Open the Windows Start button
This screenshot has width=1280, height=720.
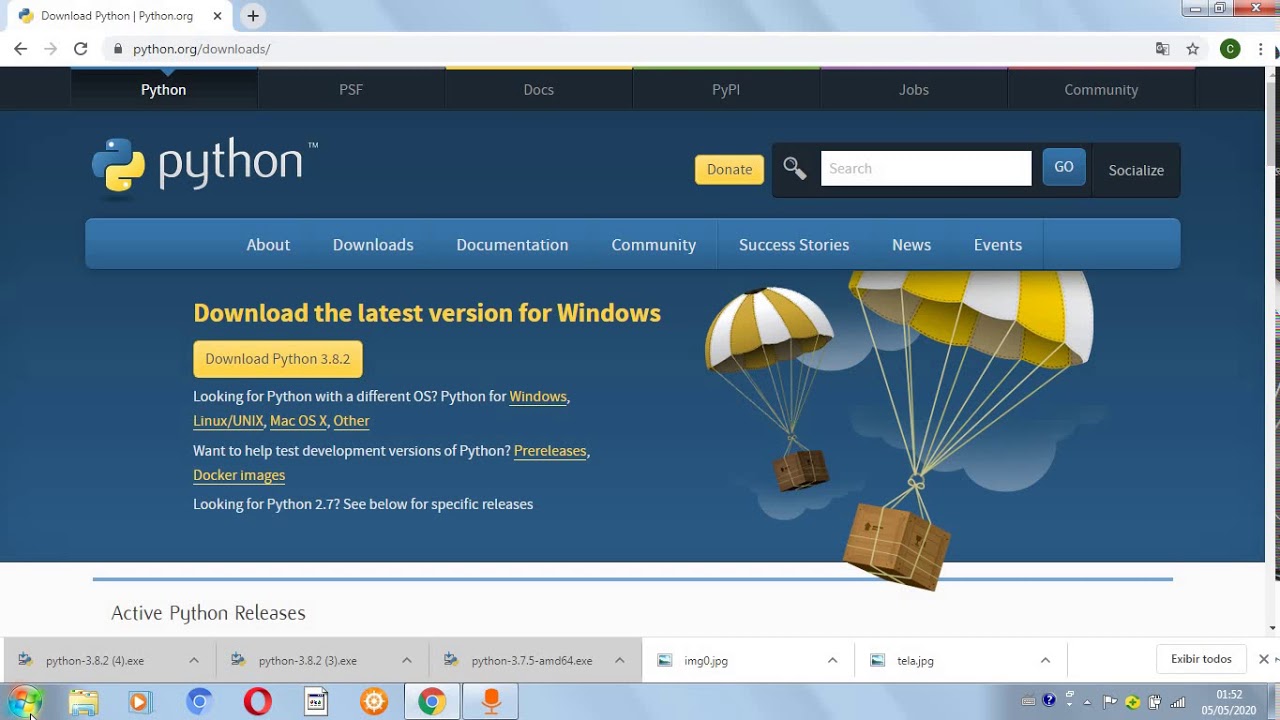click(x=24, y=702)
